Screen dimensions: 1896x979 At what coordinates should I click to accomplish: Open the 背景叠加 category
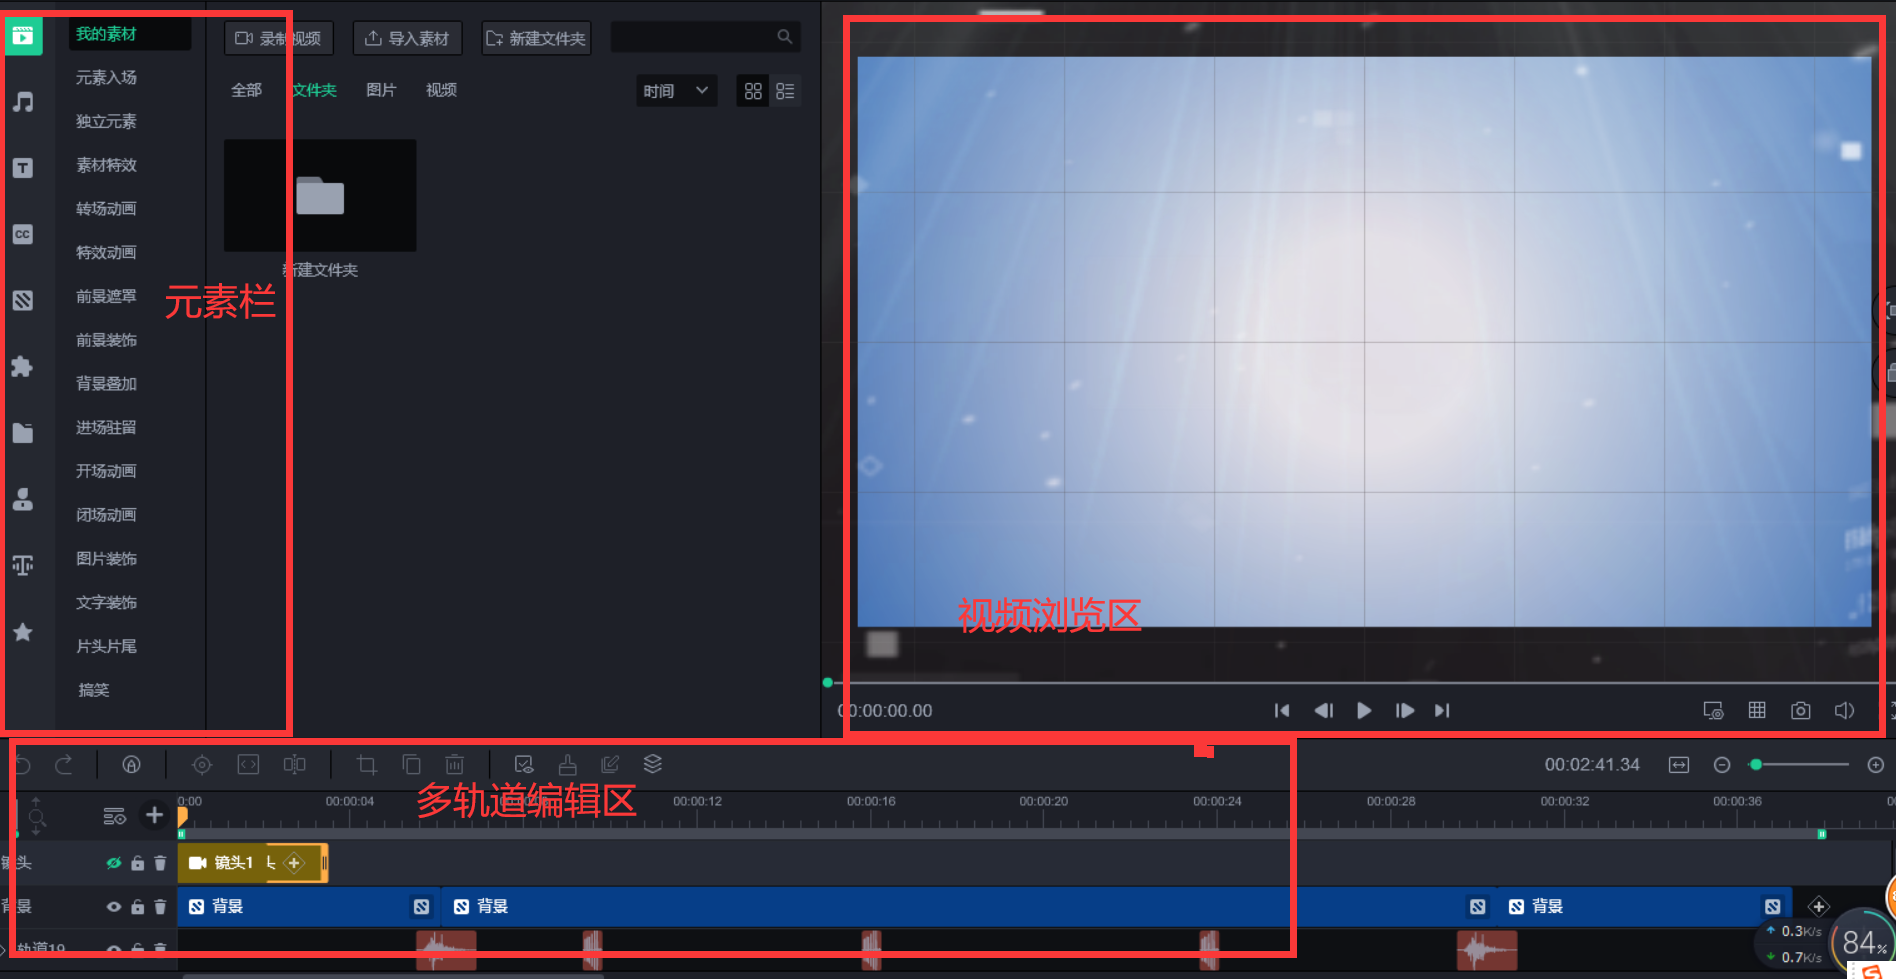[106, 383]
